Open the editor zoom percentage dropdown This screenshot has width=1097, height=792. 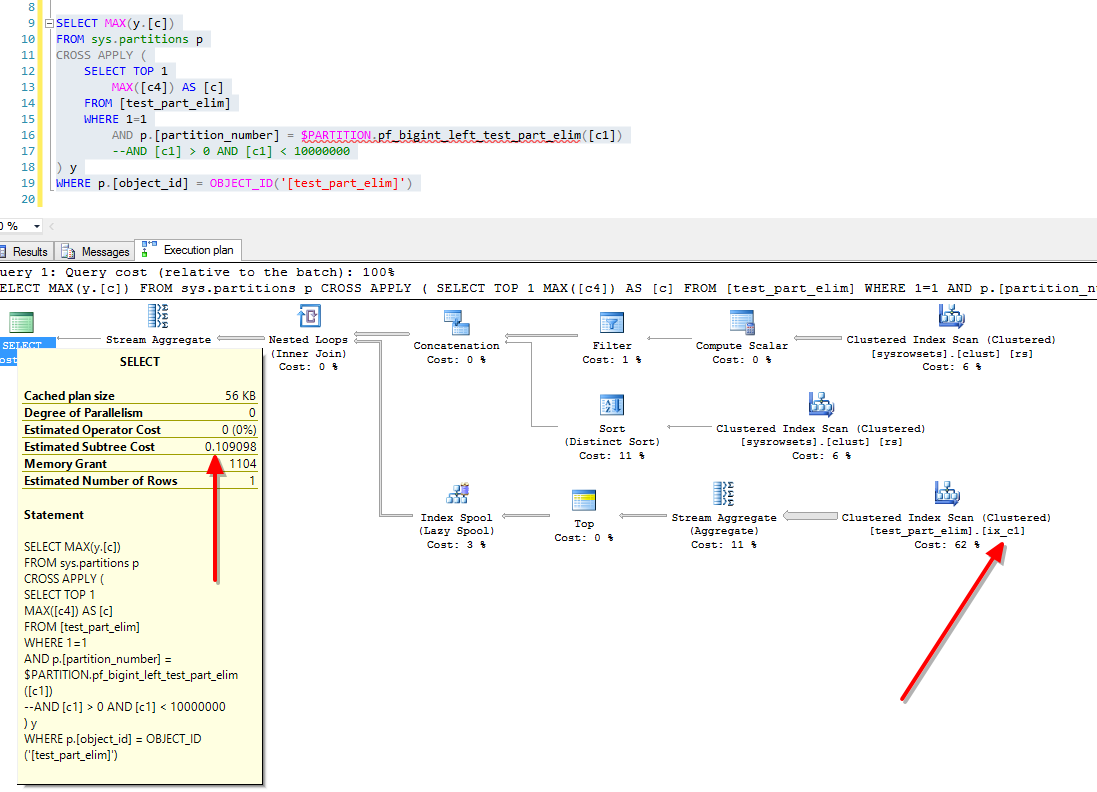[37, 226]
